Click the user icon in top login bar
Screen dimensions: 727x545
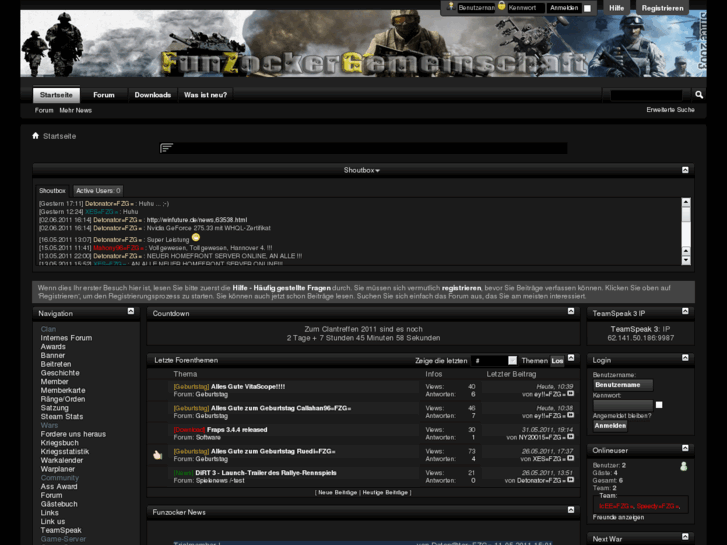451,6
